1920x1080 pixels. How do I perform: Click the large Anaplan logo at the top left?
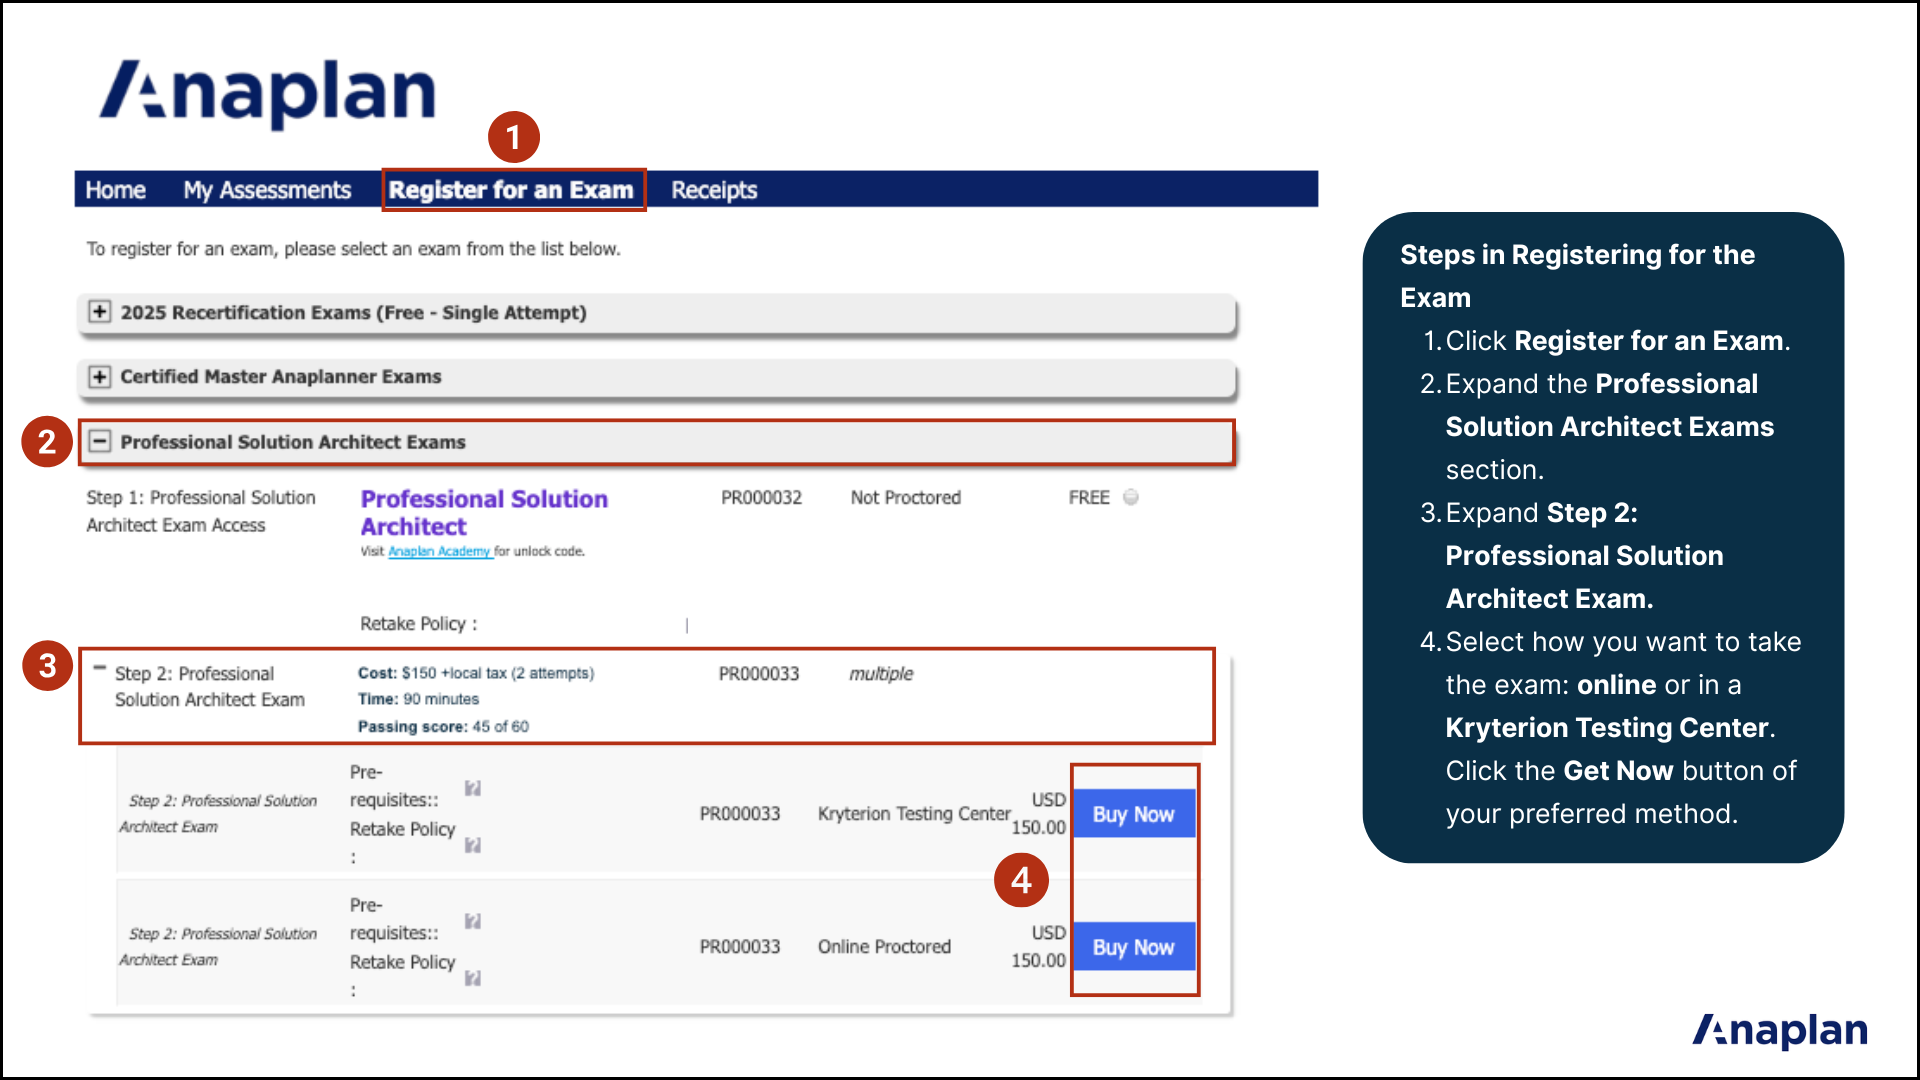point(268,93)
